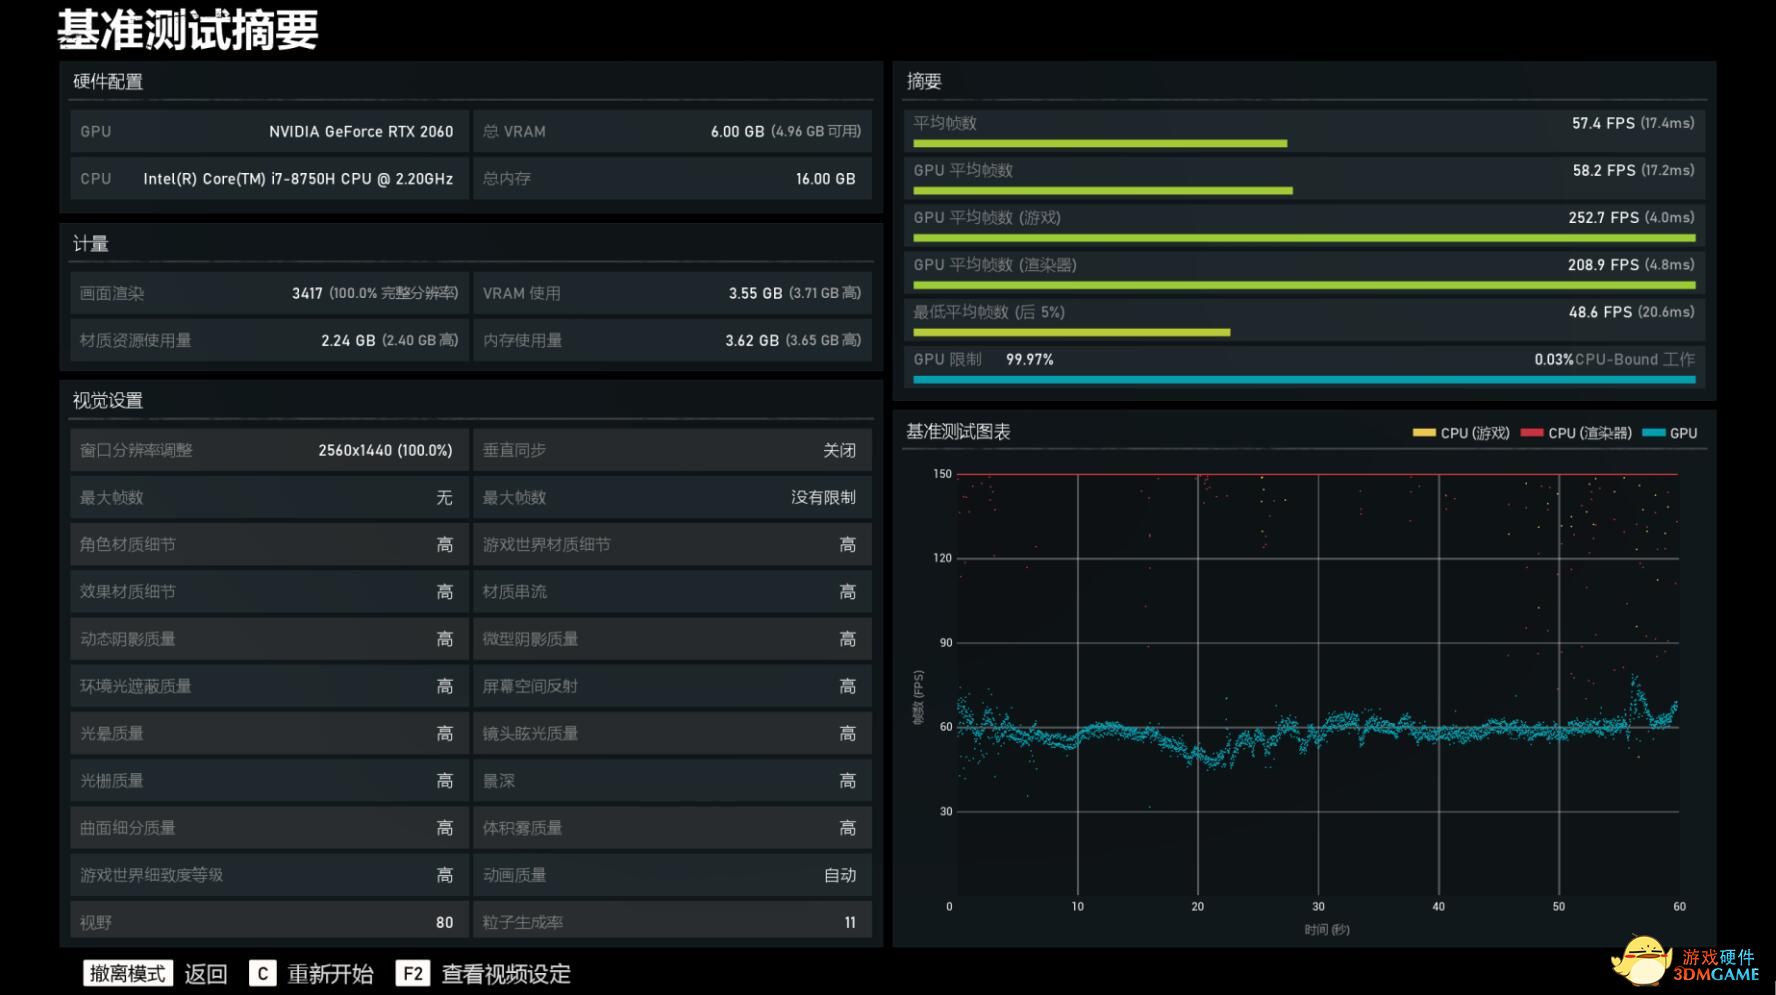Click the C key icon for restart
The width and height of the screenshot is (1776, 995).
click(262, 974)
